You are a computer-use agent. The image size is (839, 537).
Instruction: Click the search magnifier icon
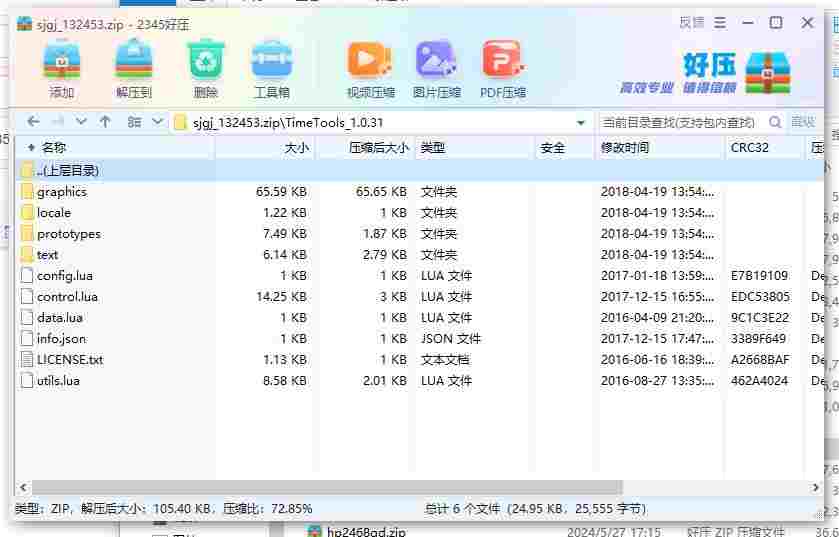pyautogui.click(x=775, y=122)
